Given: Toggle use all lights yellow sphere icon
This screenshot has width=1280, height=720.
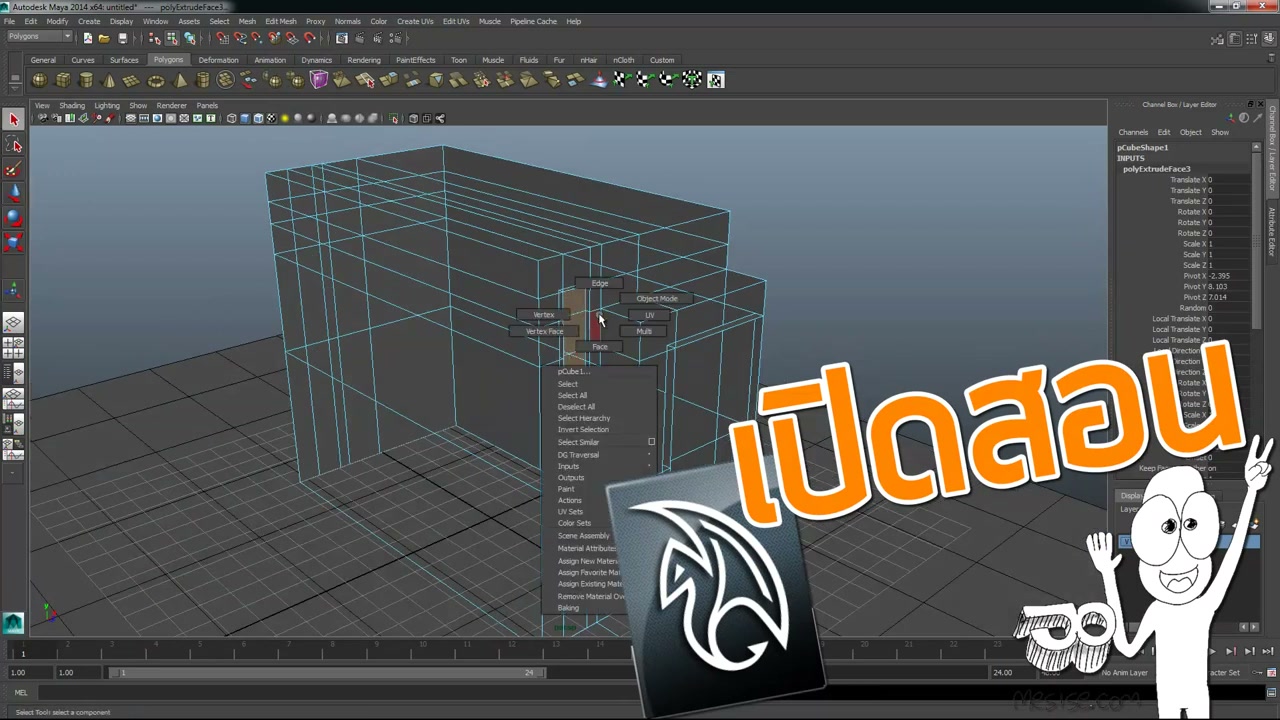Looking at the screenshot, I should click(285, 118).
